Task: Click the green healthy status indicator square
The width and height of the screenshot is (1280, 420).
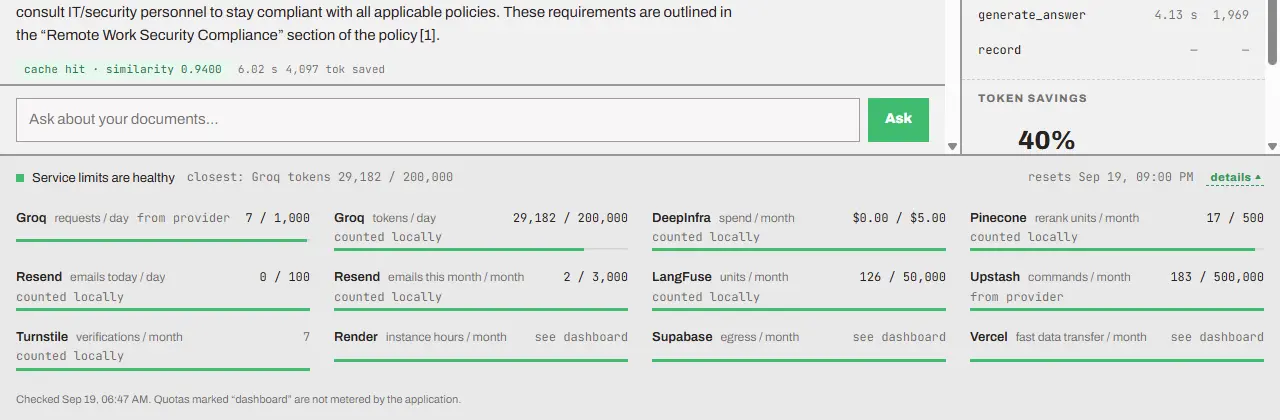Action: tap(20, 178)
